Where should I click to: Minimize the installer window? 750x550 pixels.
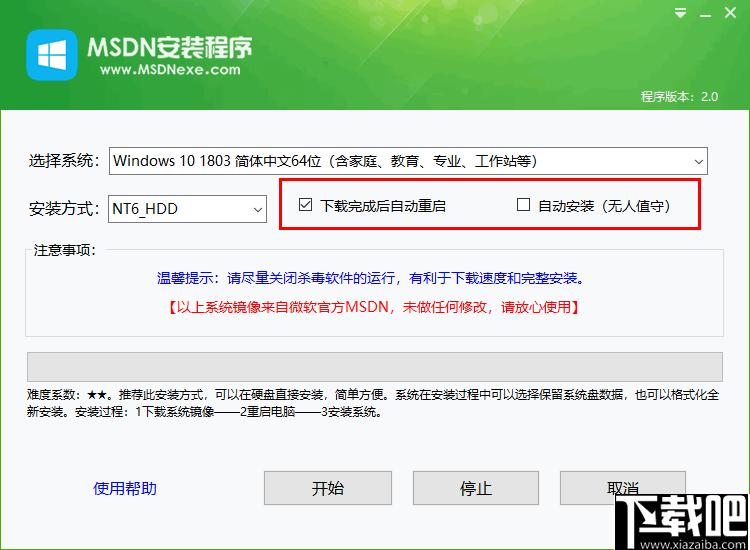705,15
